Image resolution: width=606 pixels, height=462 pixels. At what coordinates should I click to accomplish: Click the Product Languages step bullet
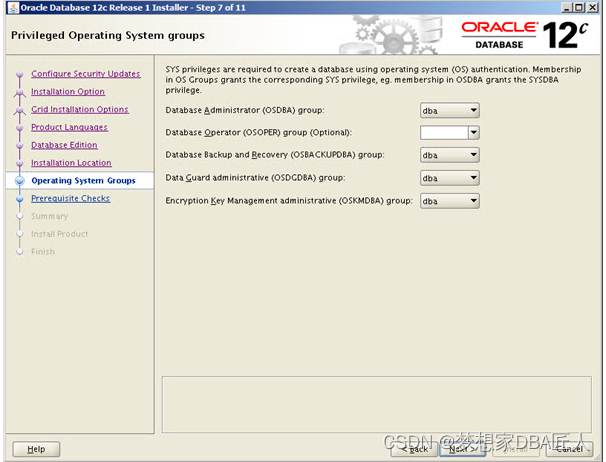point(20,128)
